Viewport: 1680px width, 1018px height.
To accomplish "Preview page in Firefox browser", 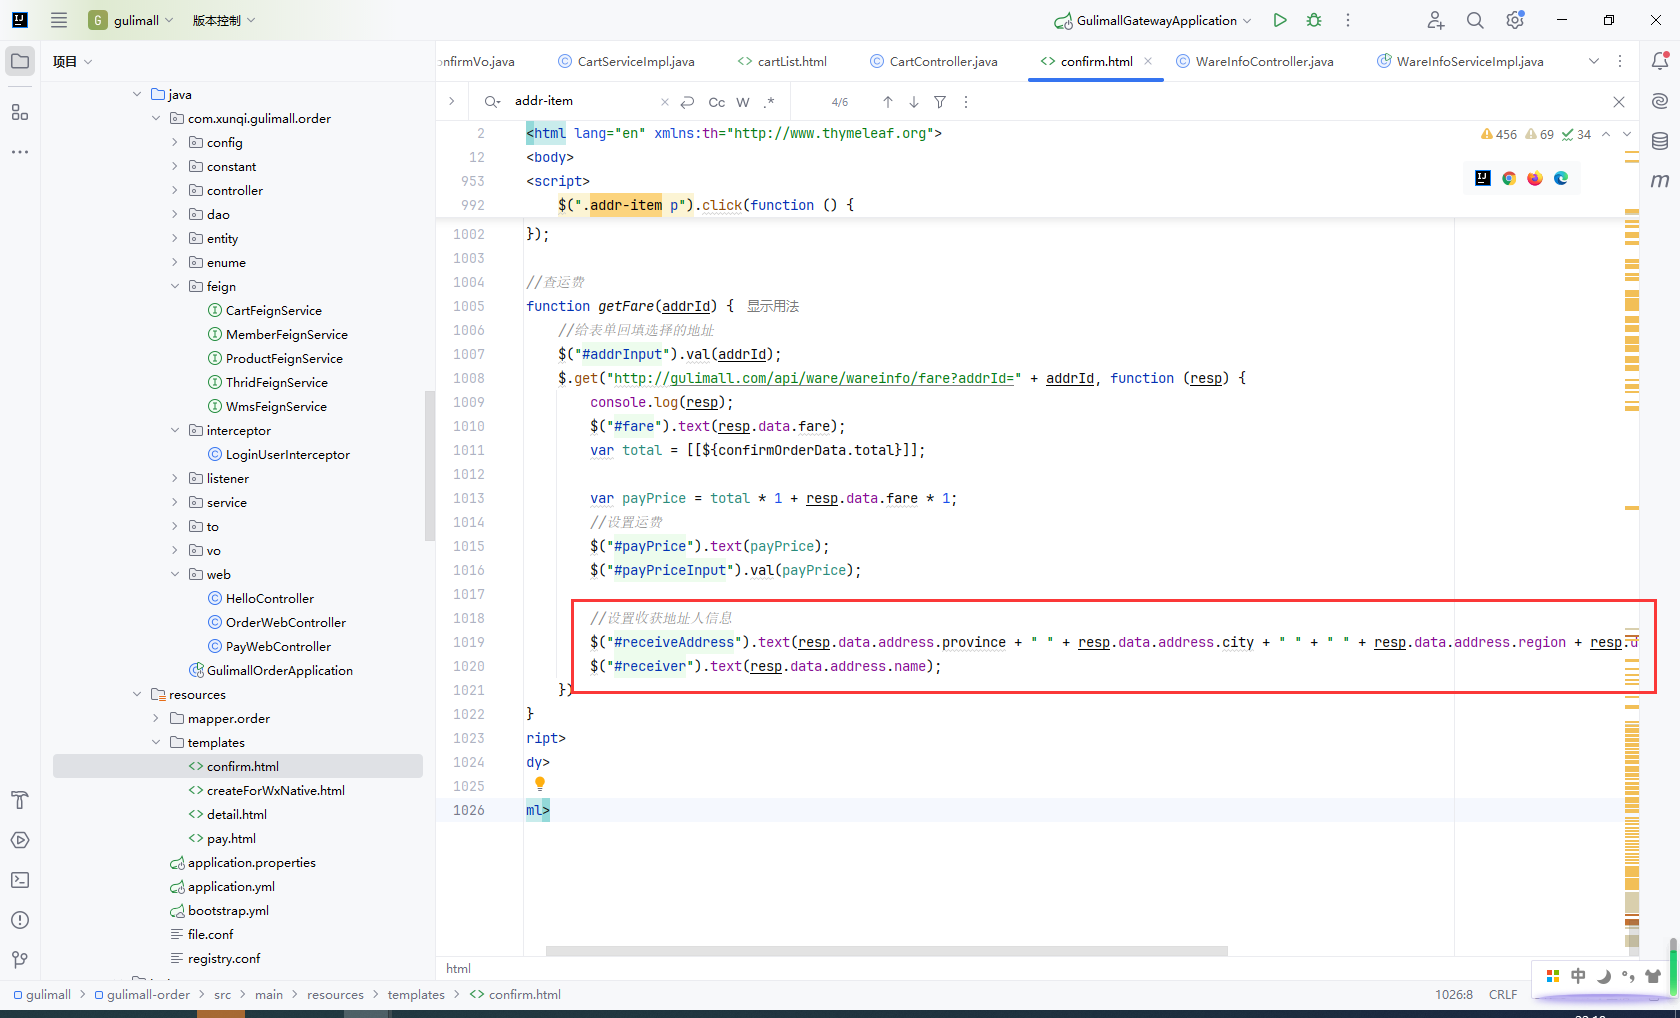I will [1535, 178].
